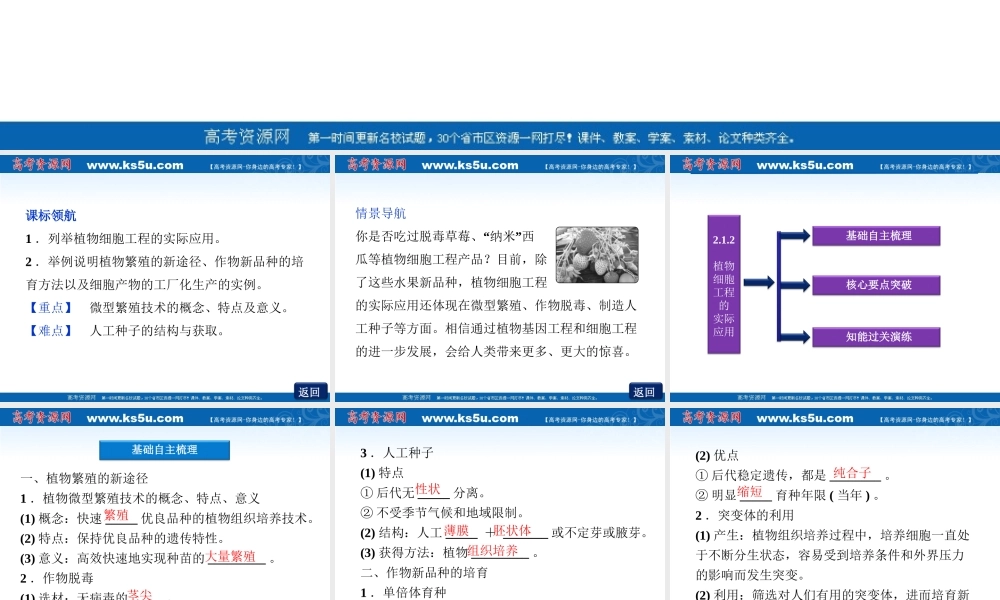1000x600 pixels.
Task: Open the 知能过关演练 purple navigation box
Action: (x=876, y=337)
